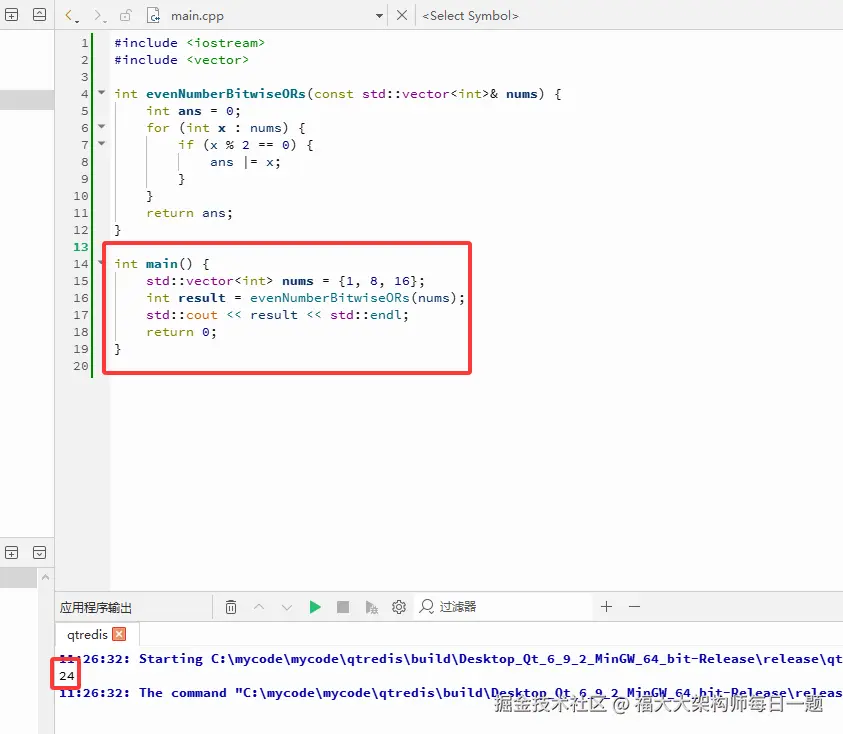Click the 'return ans;' line
The image size is (843, 734).
[x=189, y=213]
